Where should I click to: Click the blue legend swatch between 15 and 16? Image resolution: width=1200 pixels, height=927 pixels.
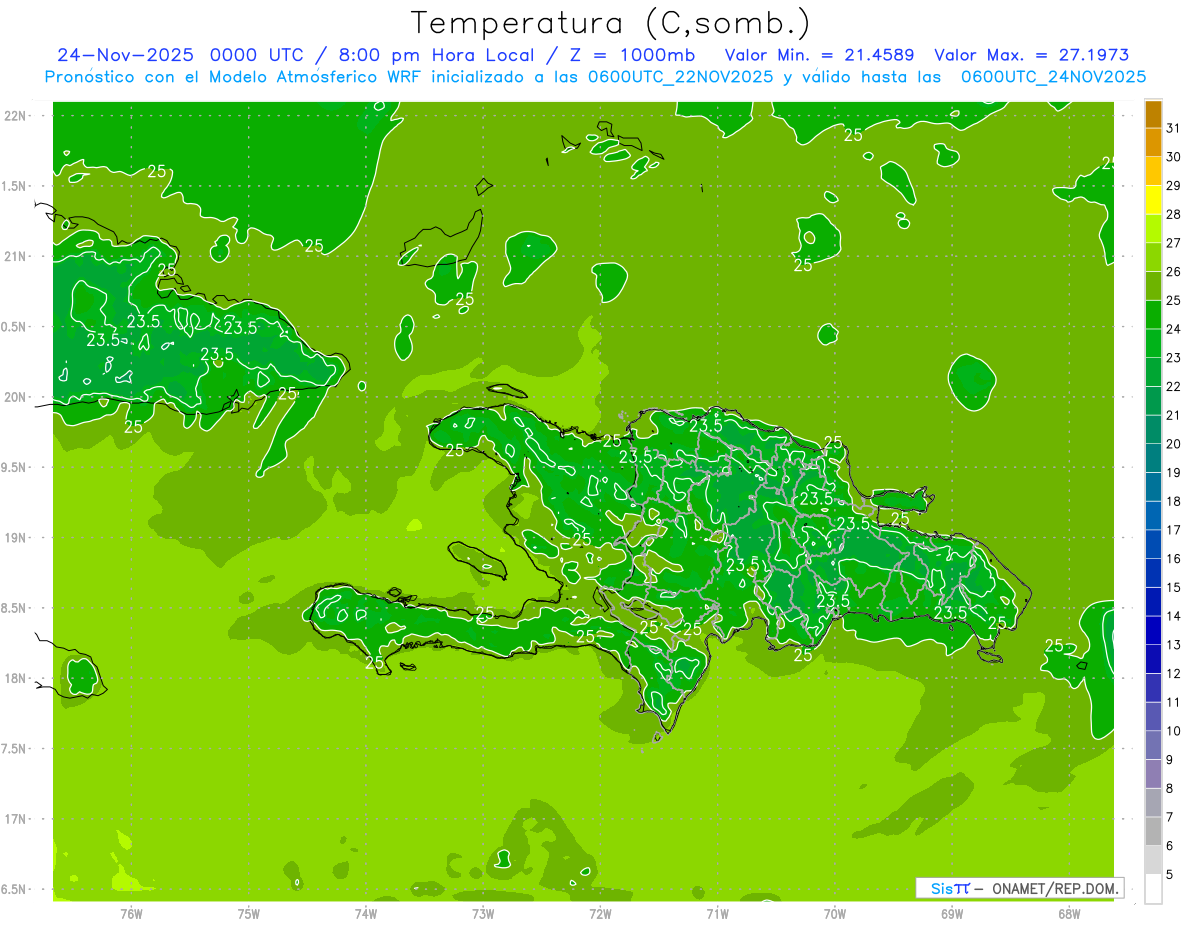1153,573
